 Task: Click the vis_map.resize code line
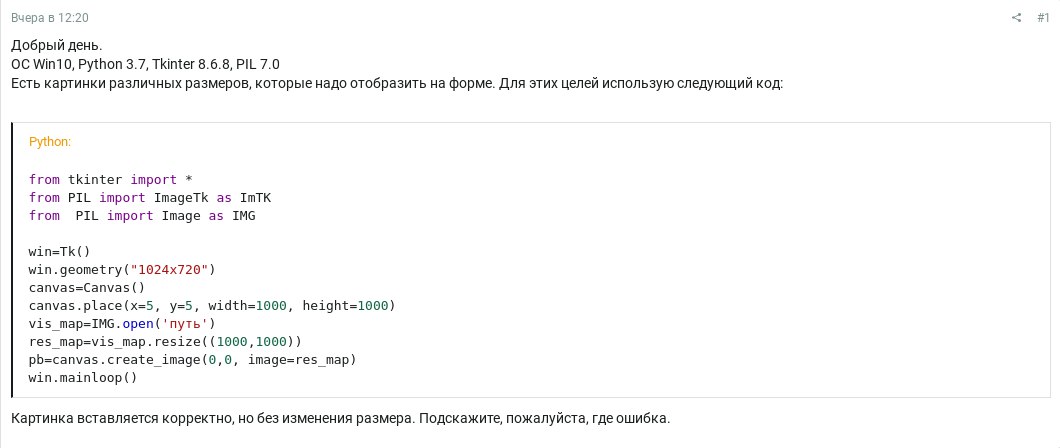pyautogui.click(x=169, y=341)
